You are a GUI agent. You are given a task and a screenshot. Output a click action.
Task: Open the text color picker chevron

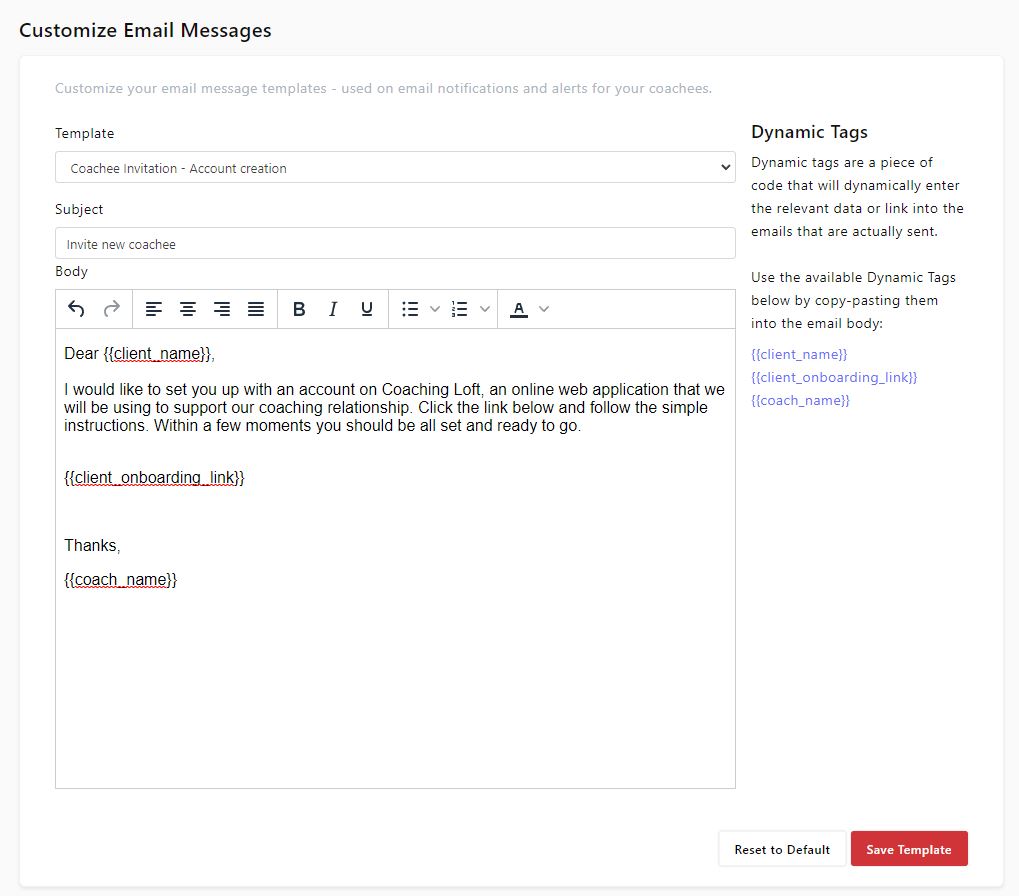543,308
